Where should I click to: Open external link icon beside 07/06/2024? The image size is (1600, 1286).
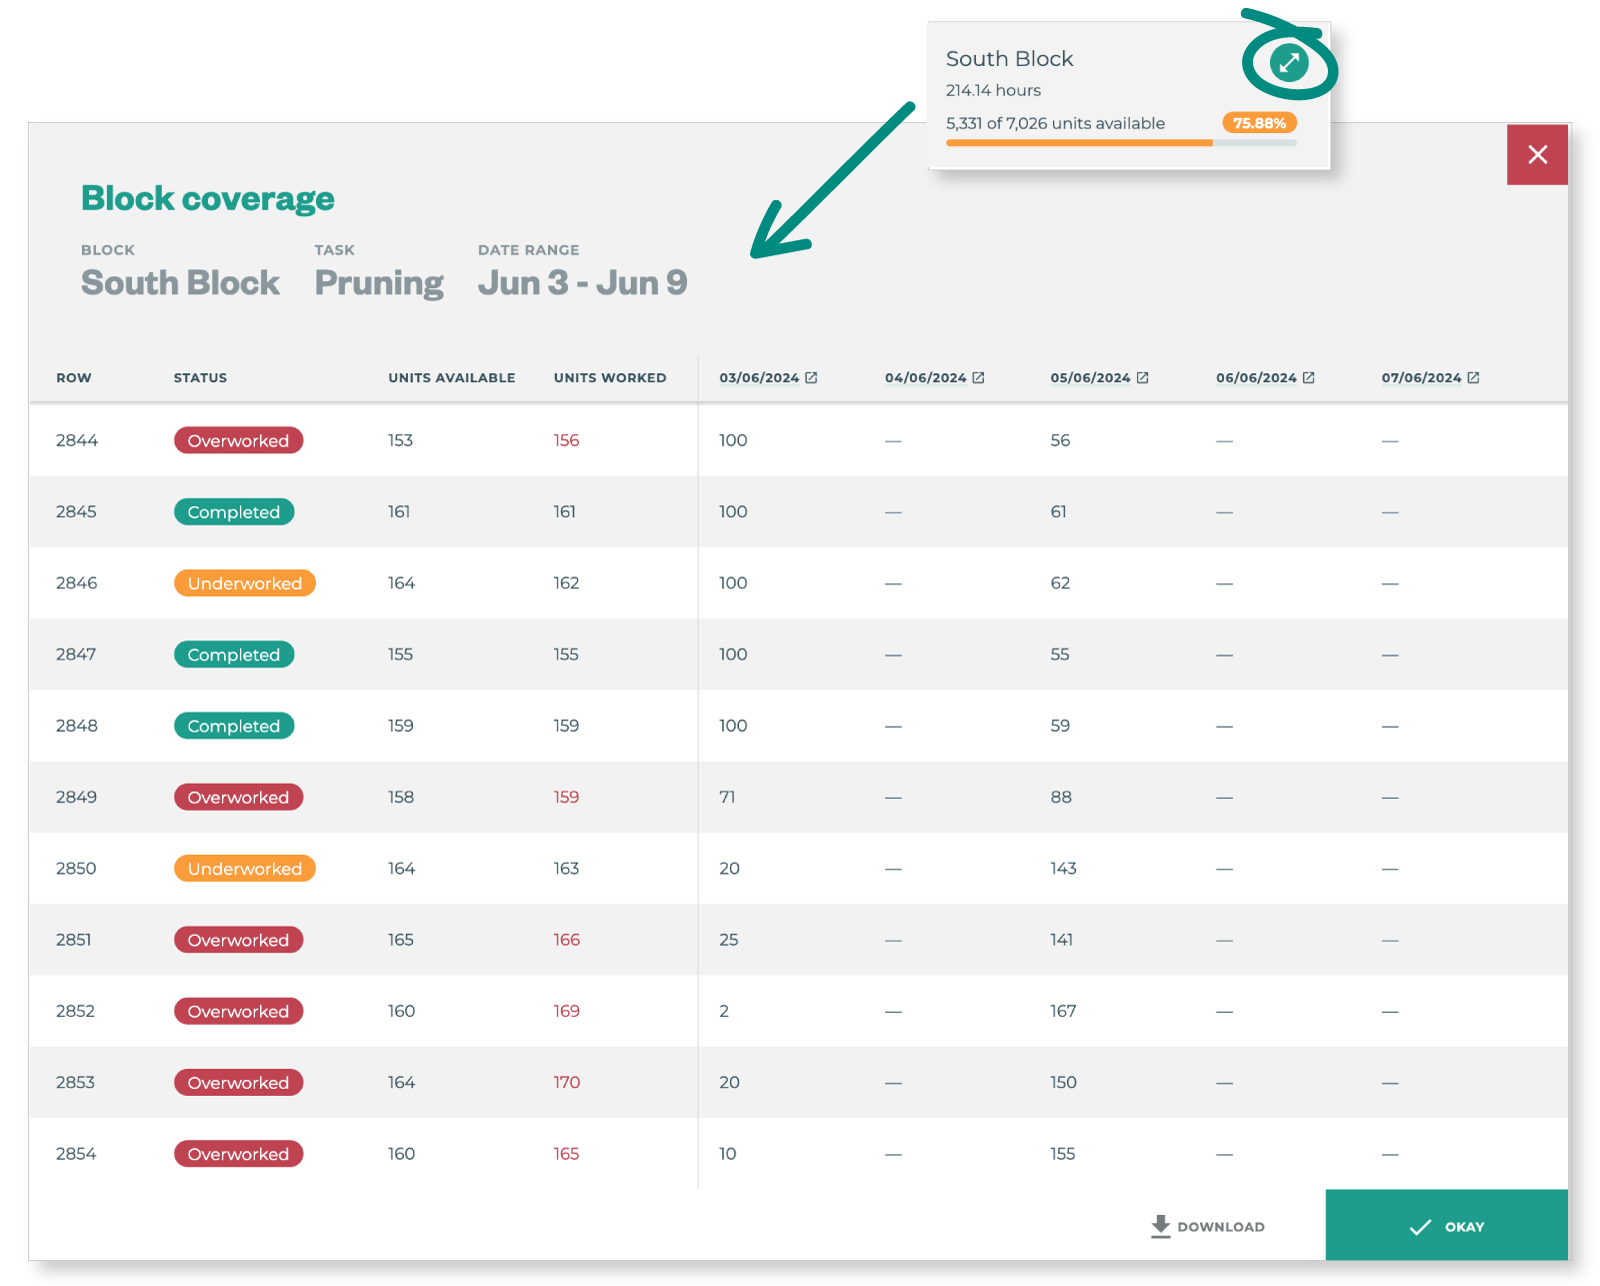click(x=1473, y=378)
